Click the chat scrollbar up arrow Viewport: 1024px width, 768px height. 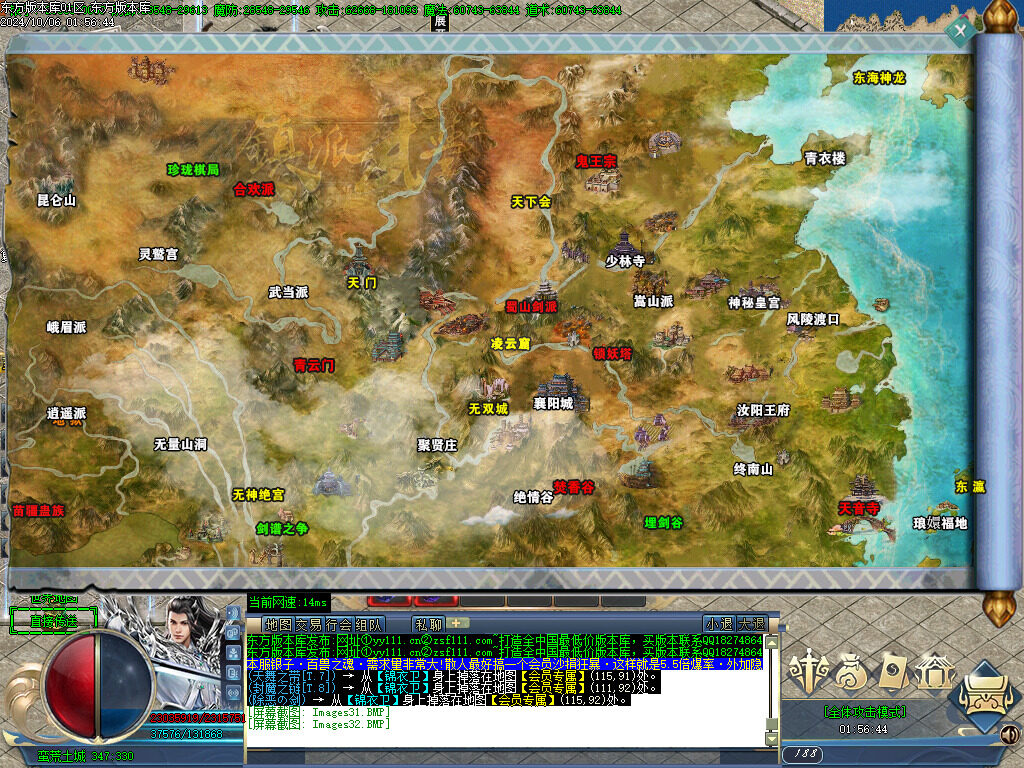click(x=772, y=643)
